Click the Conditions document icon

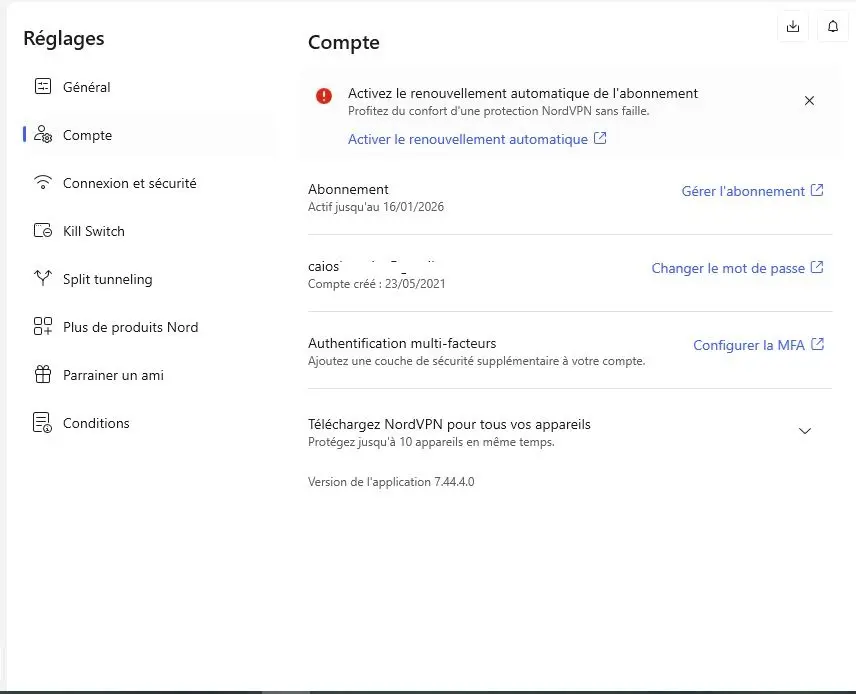coord(43,423)
